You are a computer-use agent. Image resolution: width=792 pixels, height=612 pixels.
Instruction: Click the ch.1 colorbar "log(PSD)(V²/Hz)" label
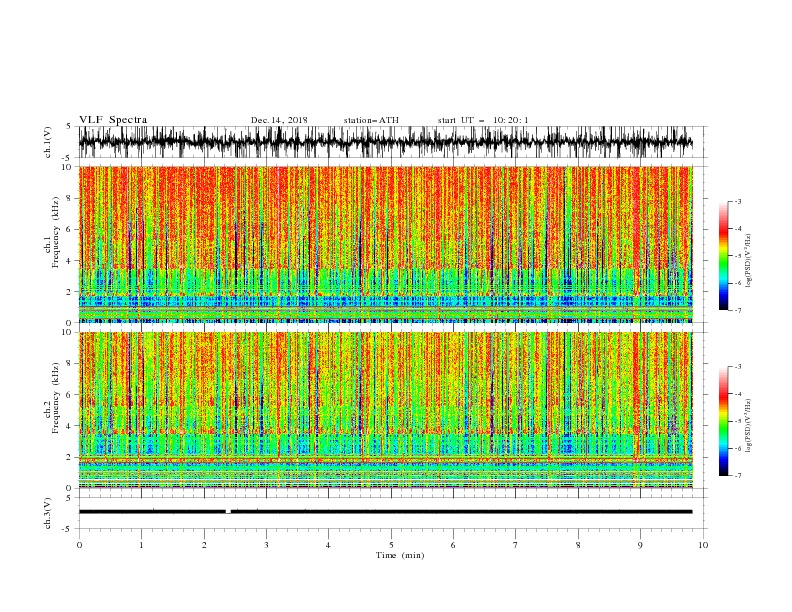(x=749, y=261)
